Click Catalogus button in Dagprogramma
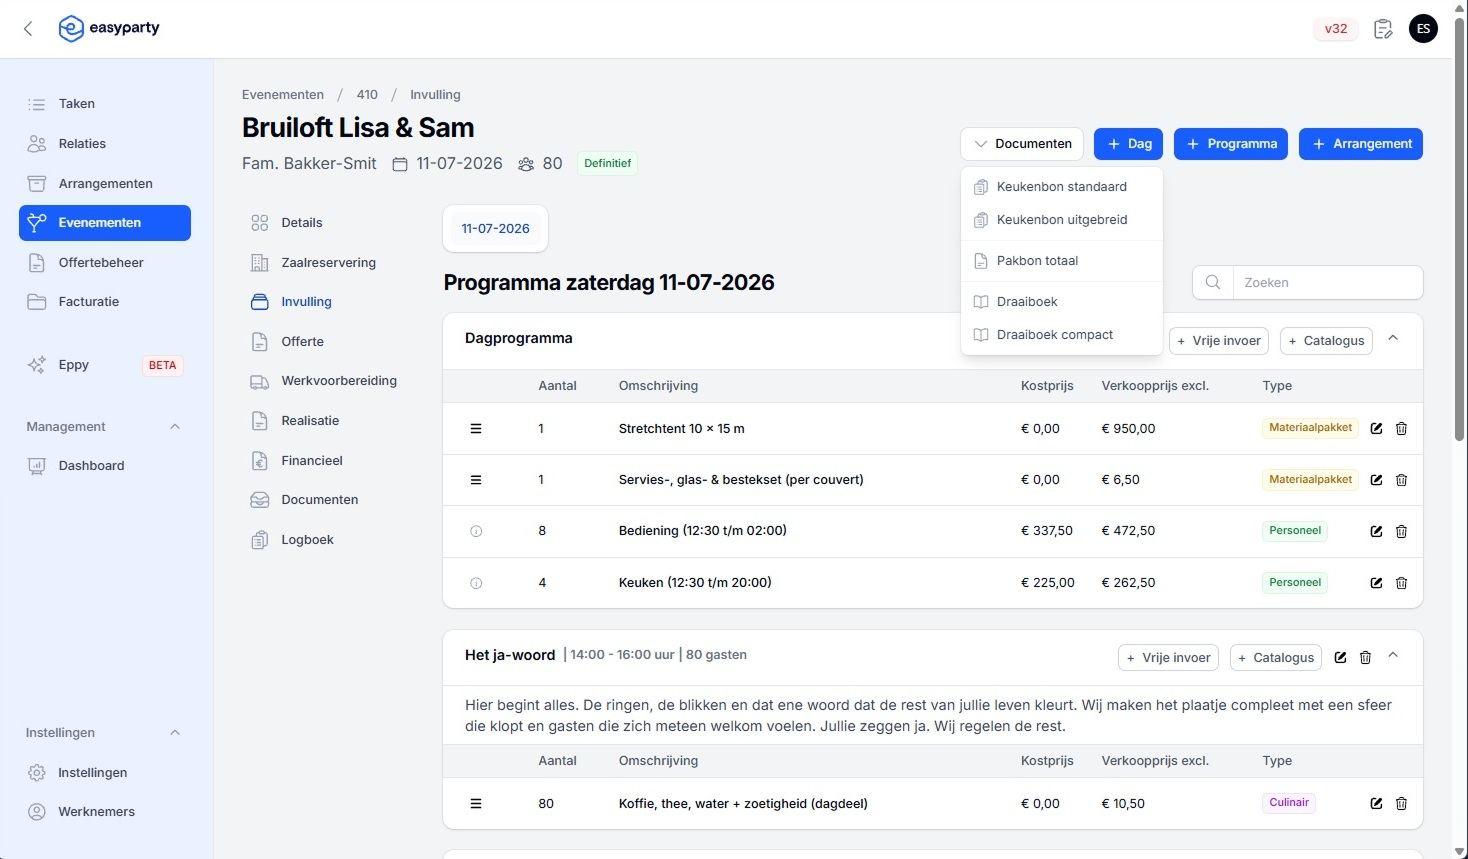The image size is (1468, 859). 1326,341
